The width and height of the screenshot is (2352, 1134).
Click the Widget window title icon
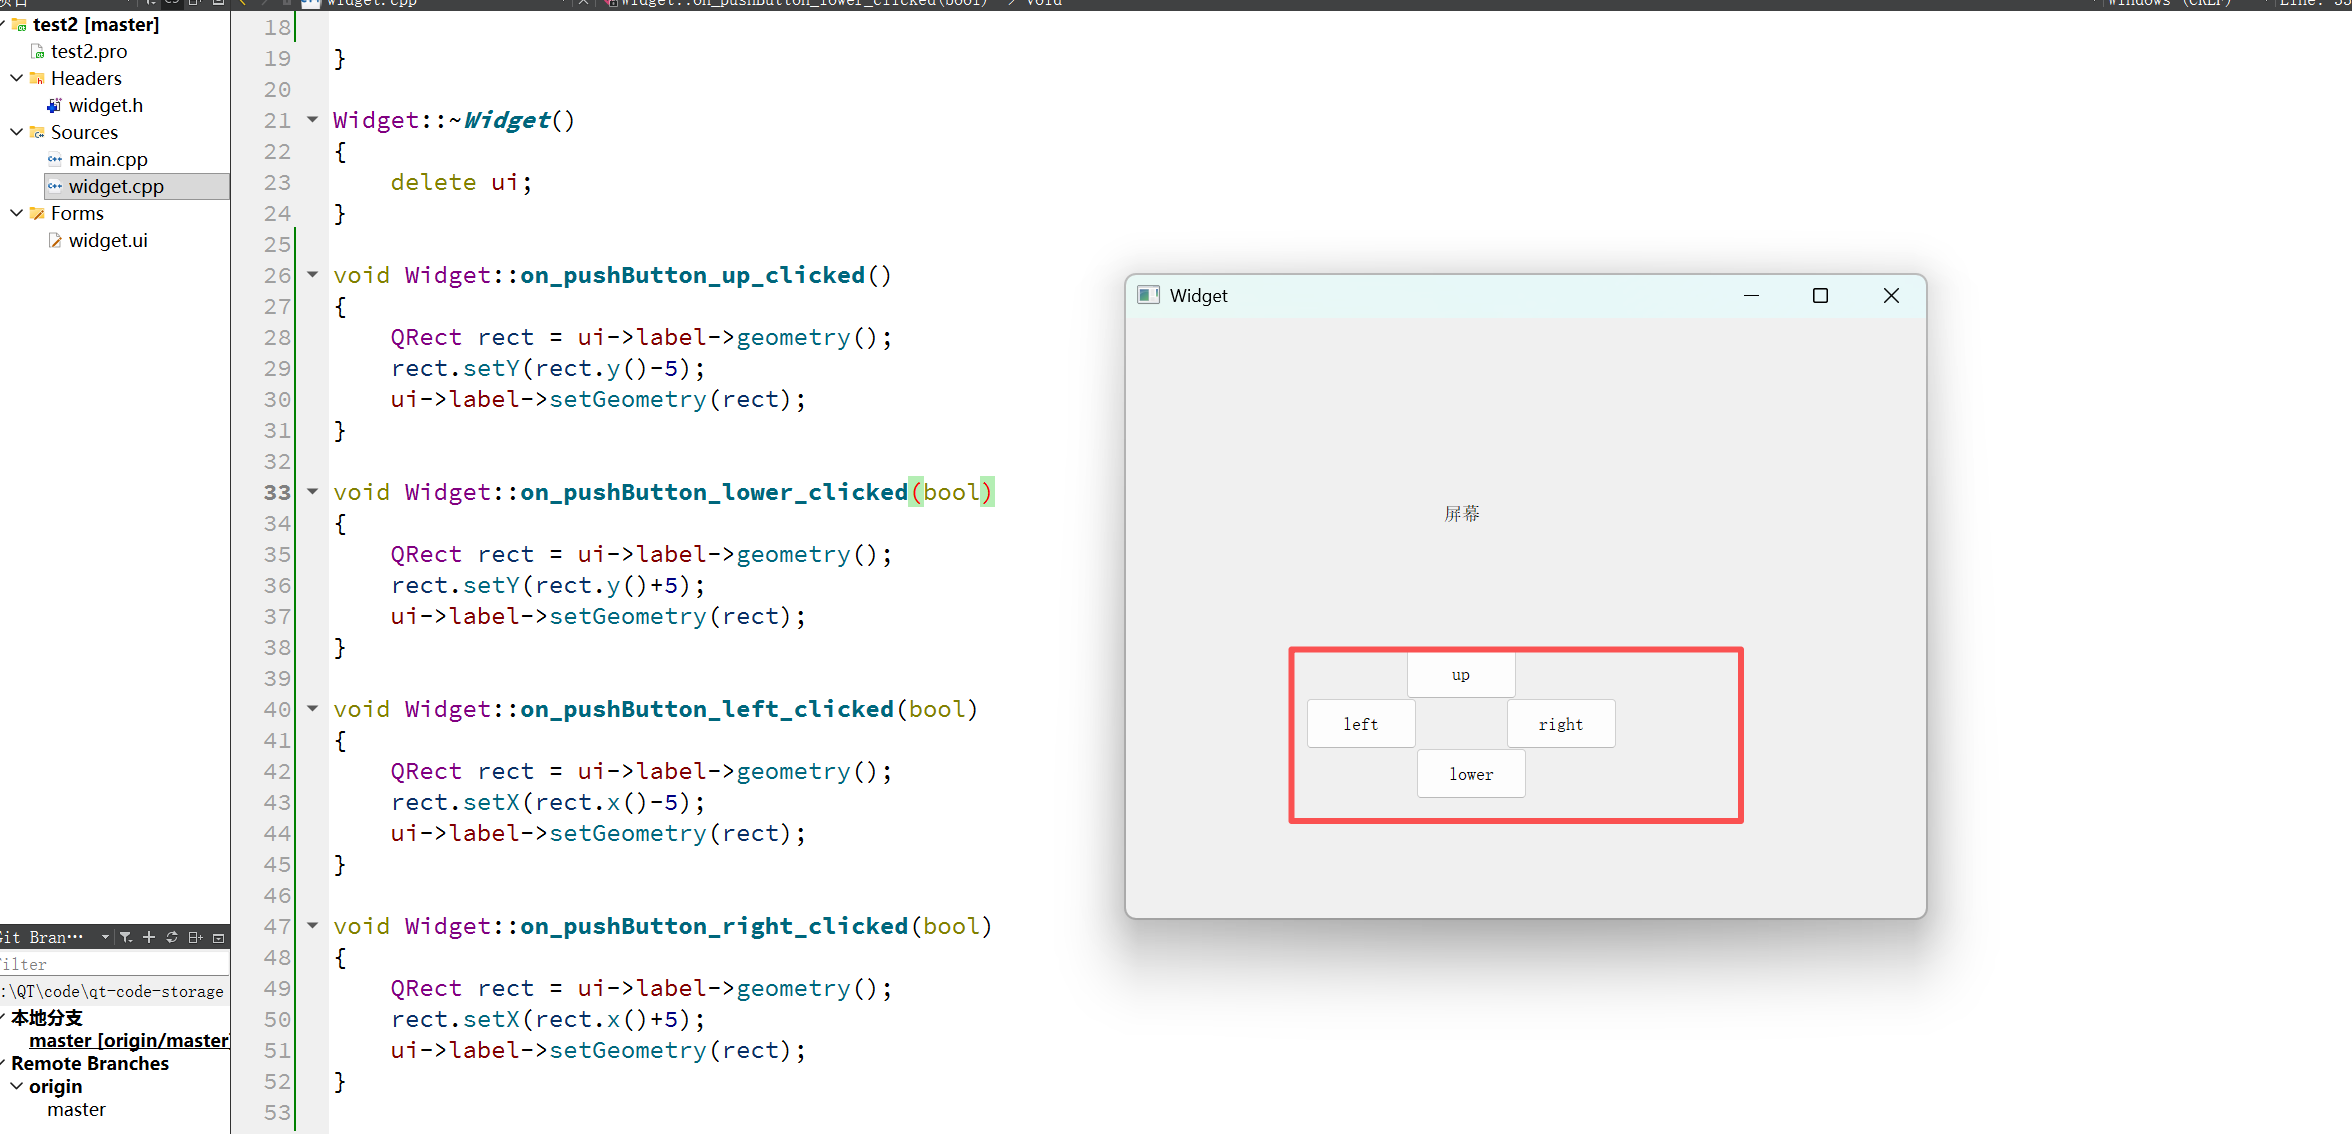pyautogui.click(x=1148, y=295)
